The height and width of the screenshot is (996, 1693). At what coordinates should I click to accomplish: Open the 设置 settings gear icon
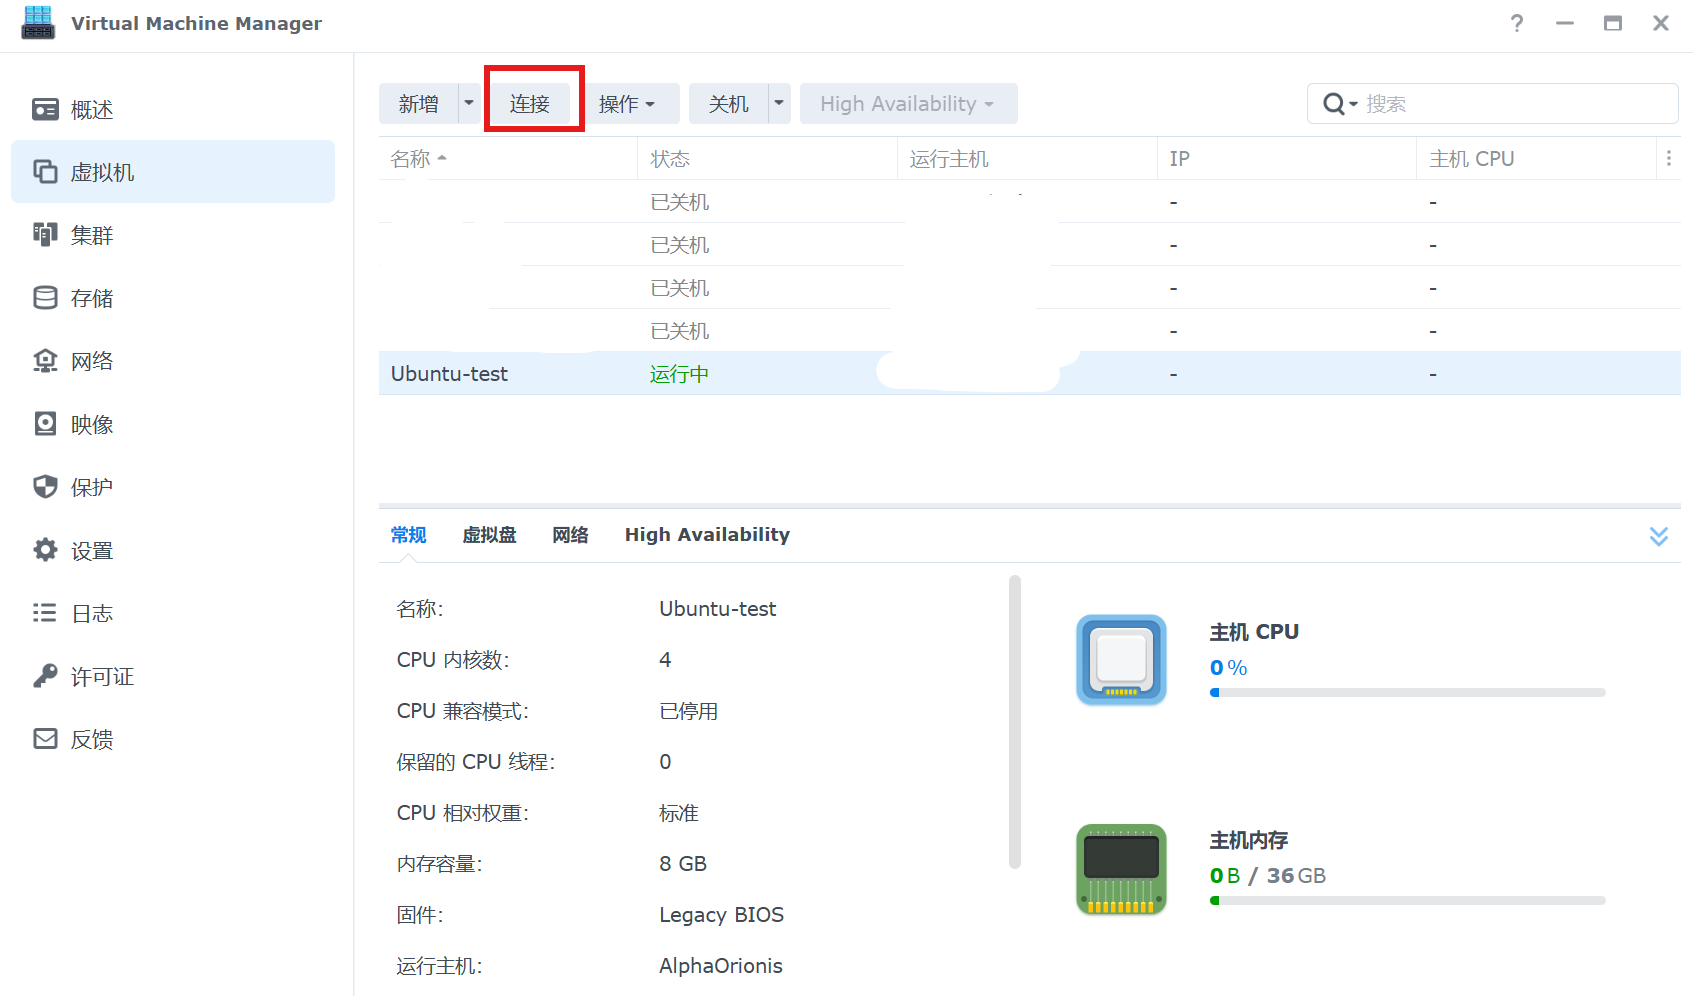tap(45, 550)
